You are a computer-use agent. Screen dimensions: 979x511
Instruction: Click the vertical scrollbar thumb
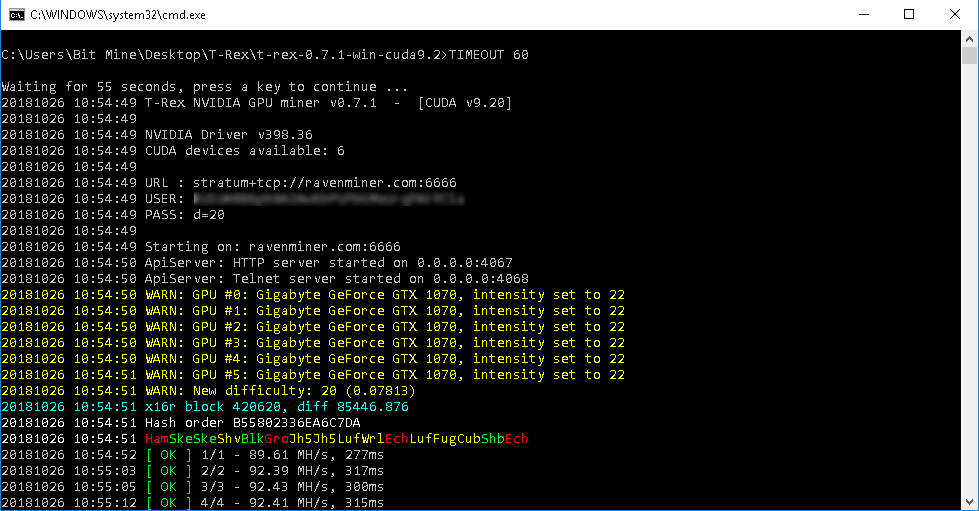tap(969, 58)
